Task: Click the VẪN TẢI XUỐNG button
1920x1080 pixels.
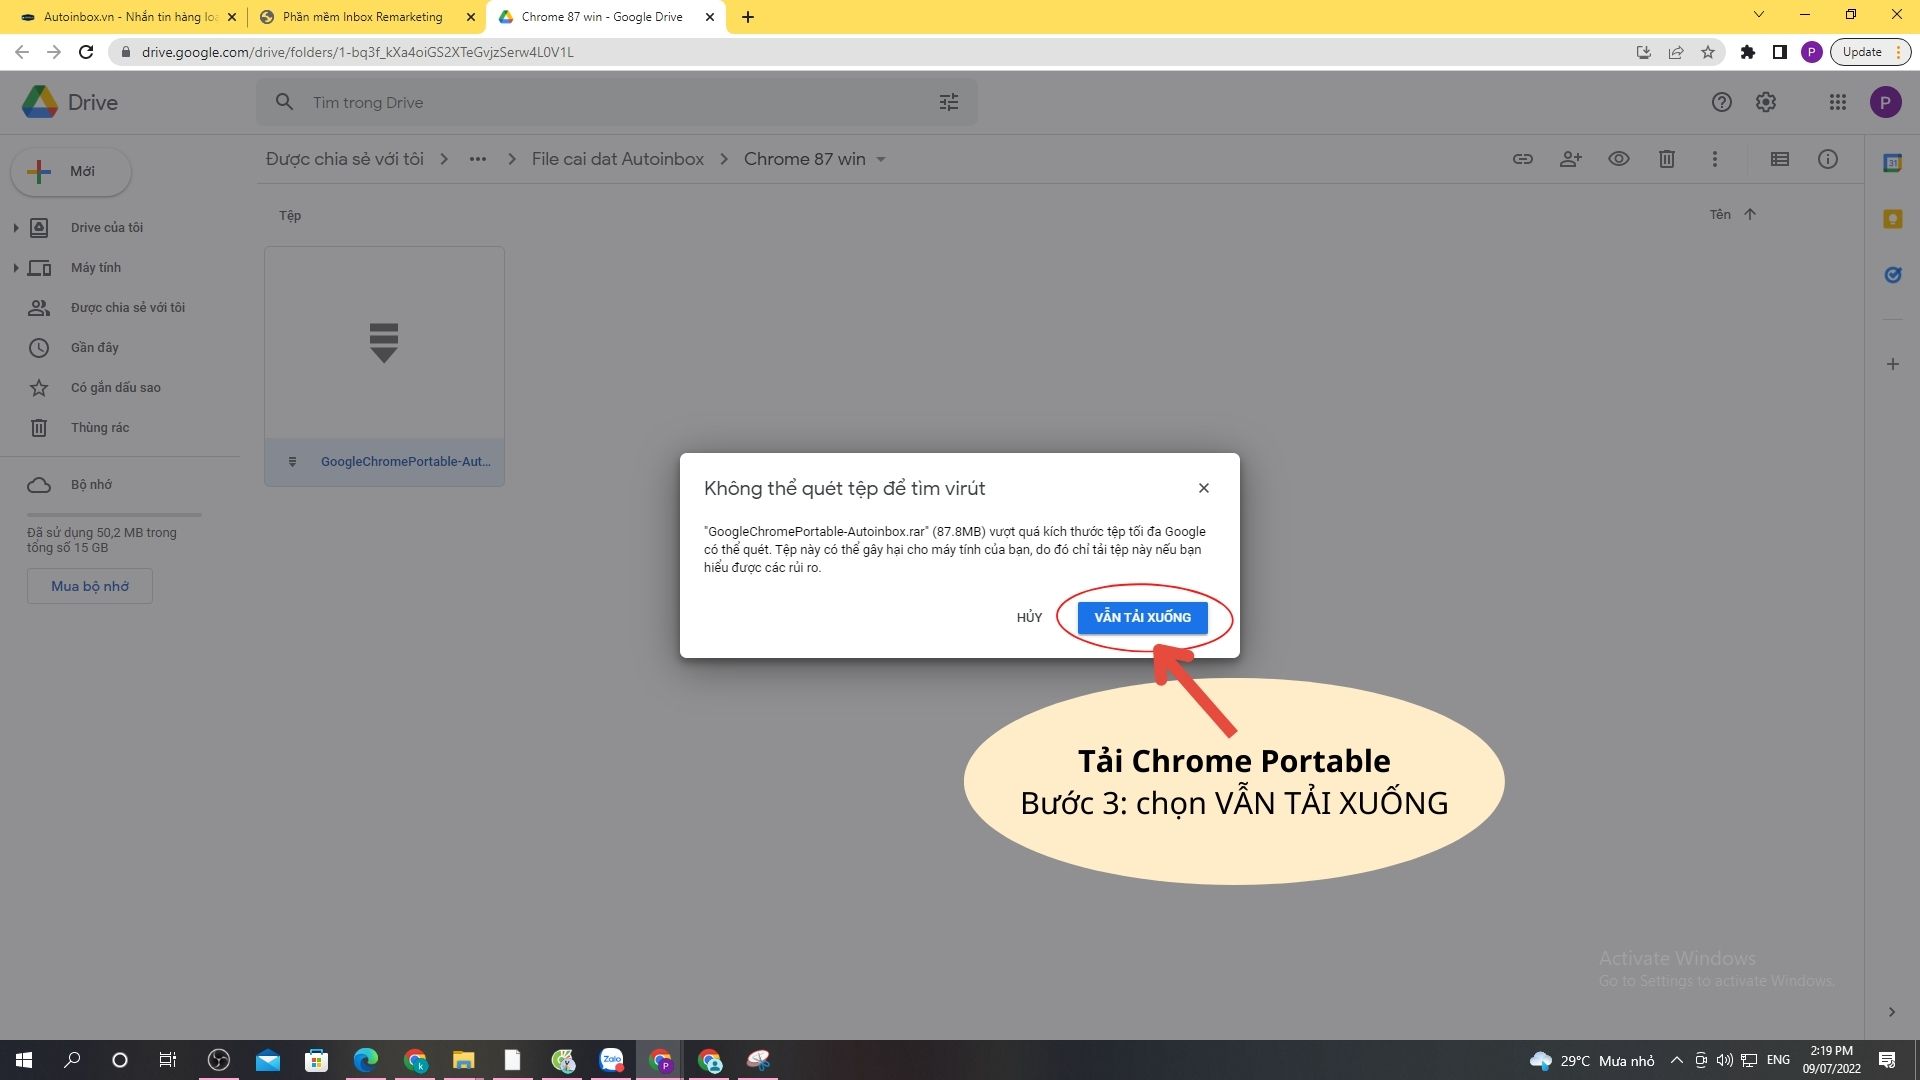Action: (1142, 618)
